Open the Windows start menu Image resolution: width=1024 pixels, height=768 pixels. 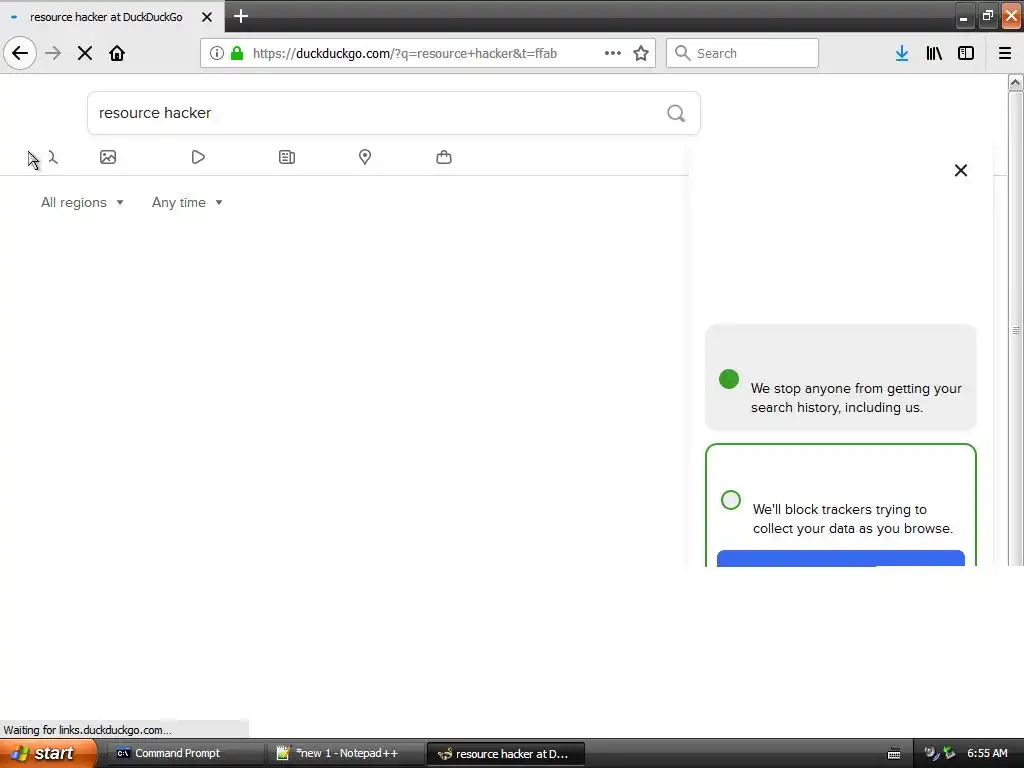48,753
